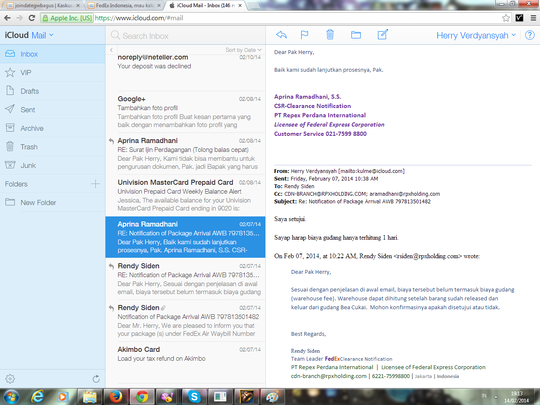Open Windows Start menu
Image resolution: width=540 pixels, height=405 pixels.
tap(11, 397)
